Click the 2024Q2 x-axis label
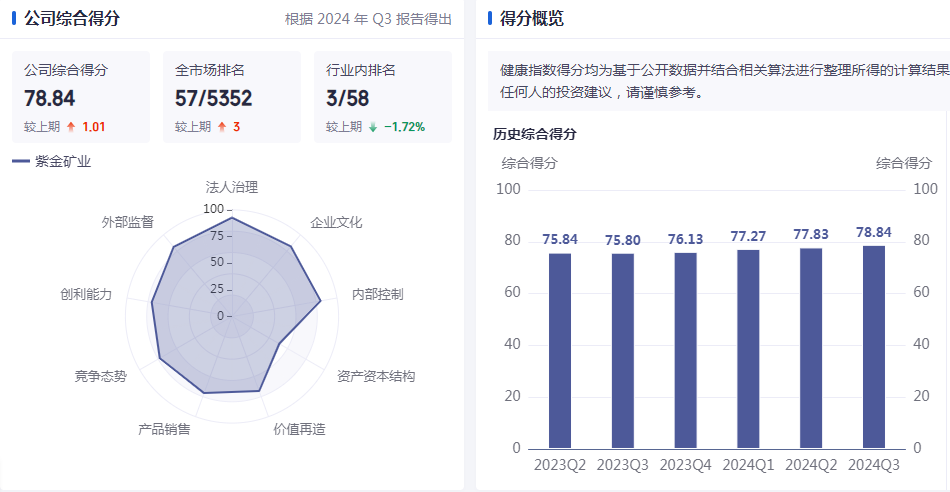 pyautogui.click(x=811, y=465)
